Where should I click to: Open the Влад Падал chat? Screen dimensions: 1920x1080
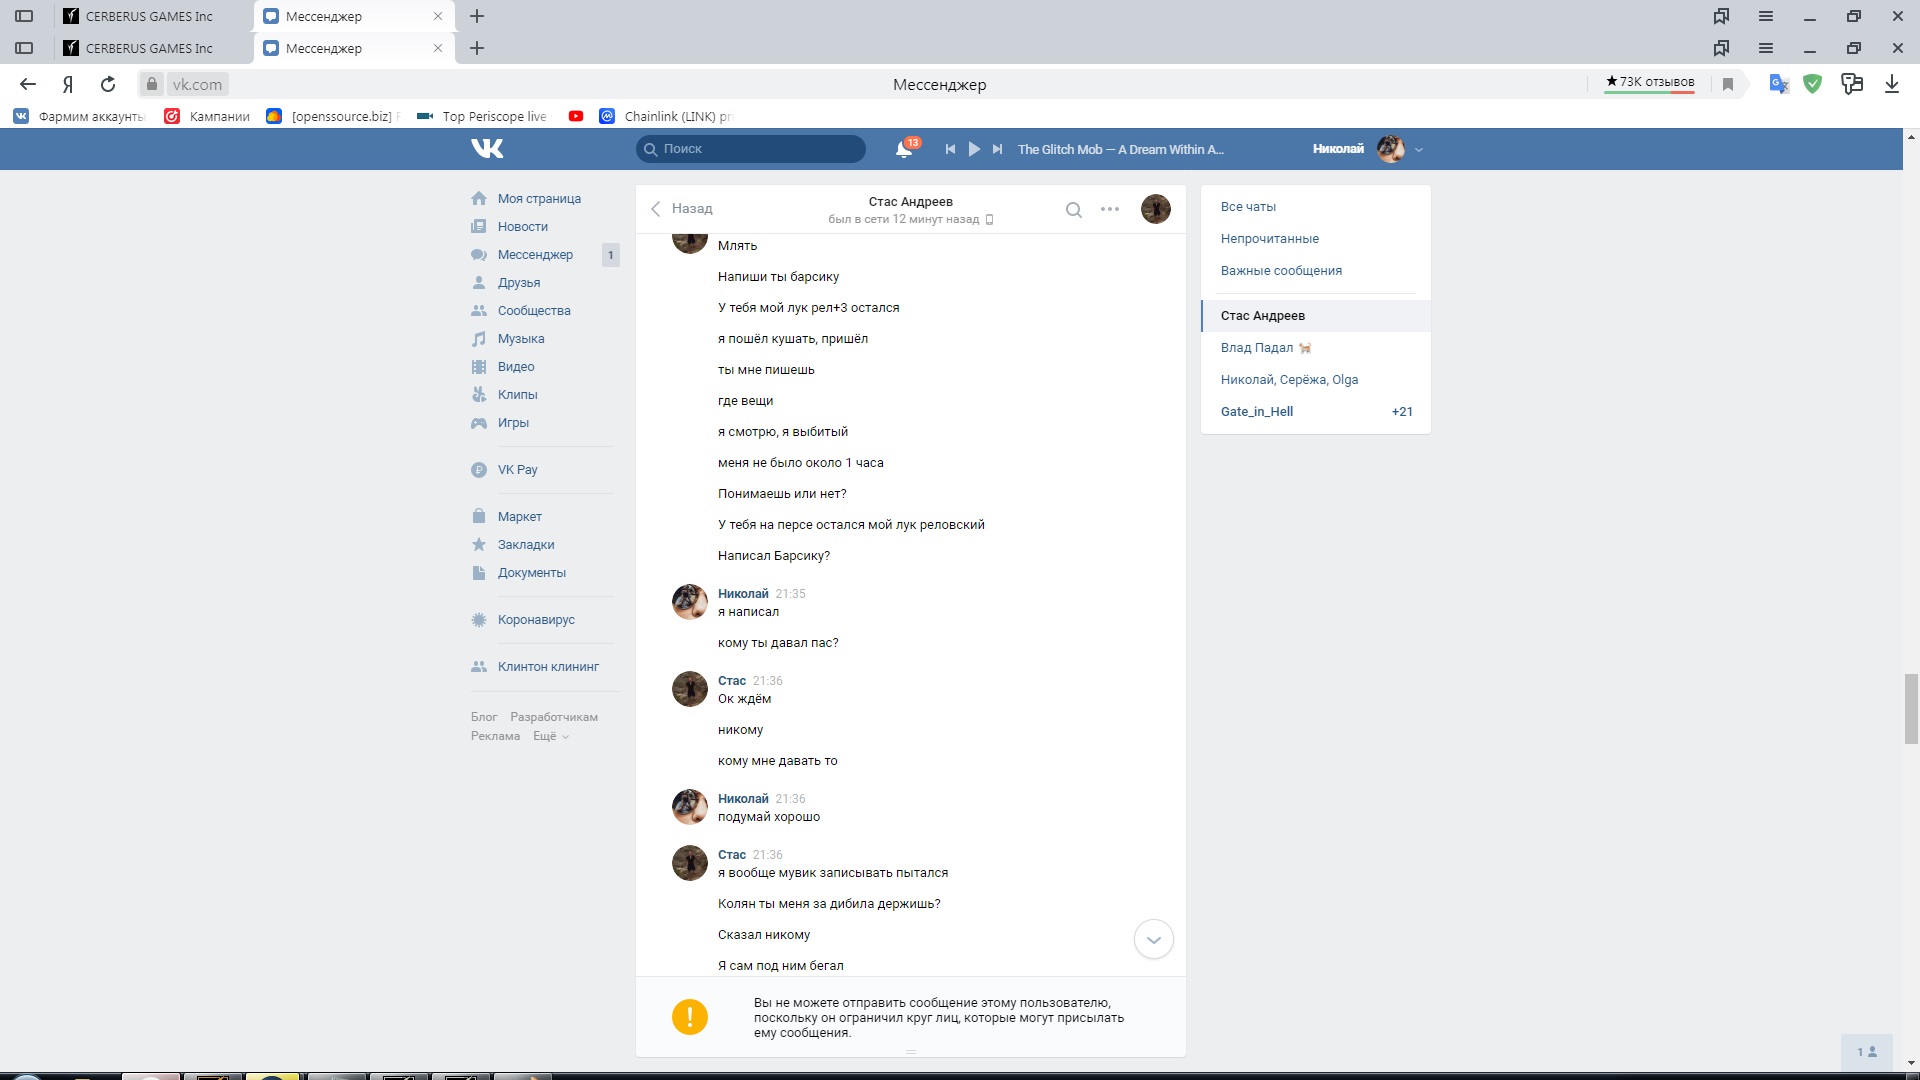(x=1316, y=347)
